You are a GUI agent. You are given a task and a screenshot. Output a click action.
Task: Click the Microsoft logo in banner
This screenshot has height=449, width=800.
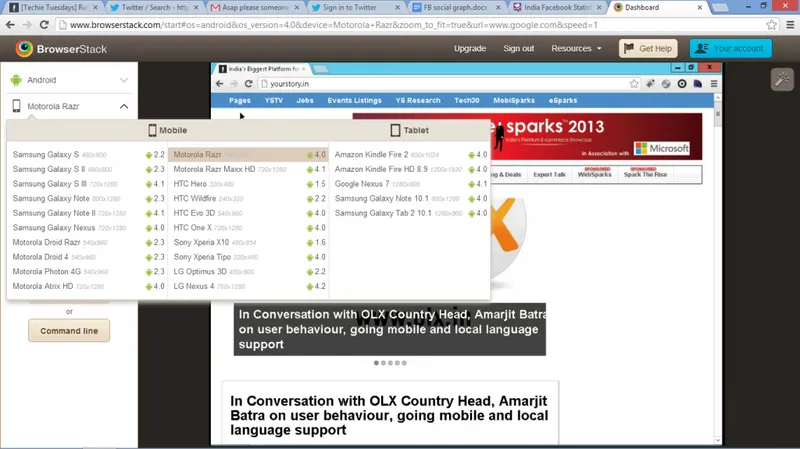(x=662, y=148)
